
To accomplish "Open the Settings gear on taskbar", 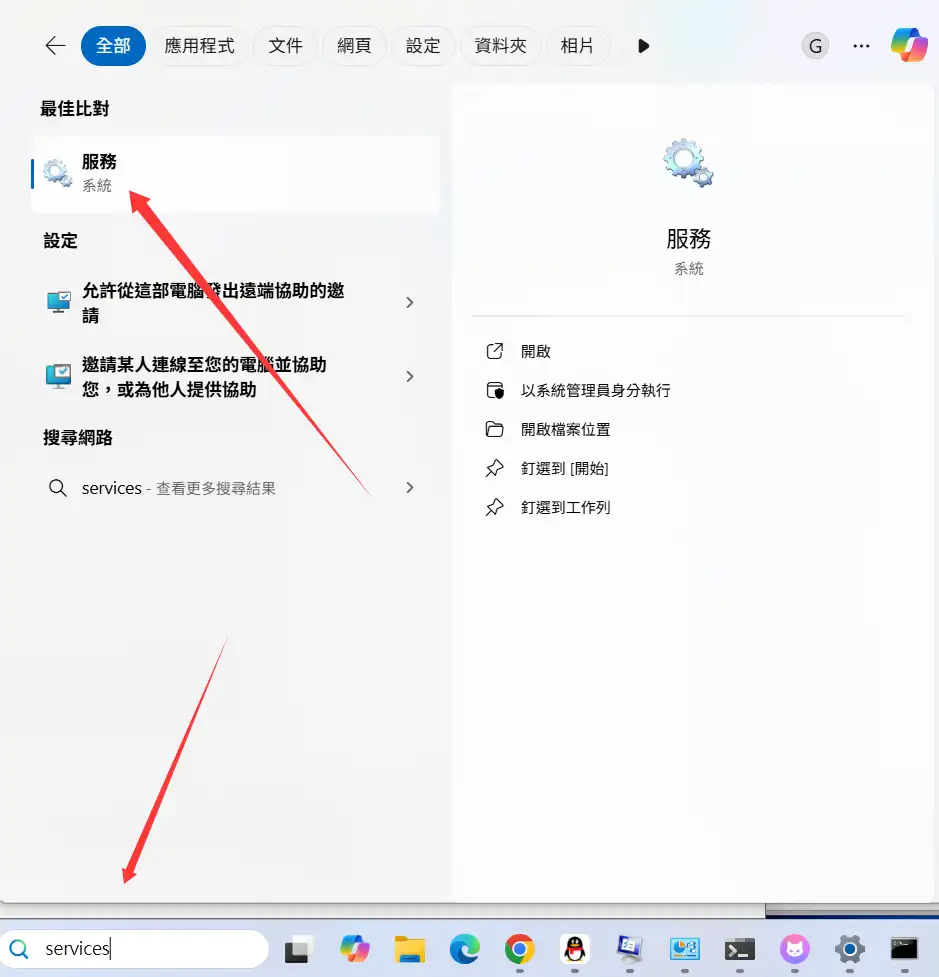I will coord(849,948).
